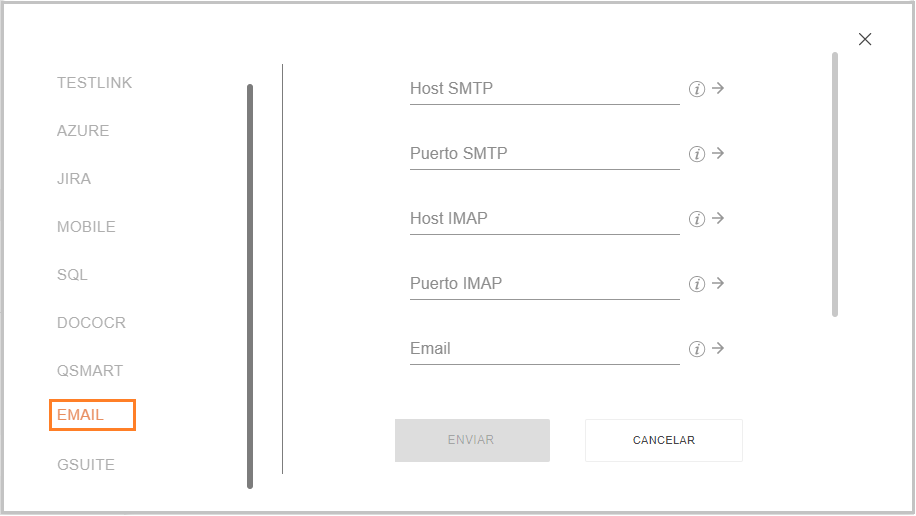Choose the DOCOCR sidebar entry

click(x=91, y=323)
